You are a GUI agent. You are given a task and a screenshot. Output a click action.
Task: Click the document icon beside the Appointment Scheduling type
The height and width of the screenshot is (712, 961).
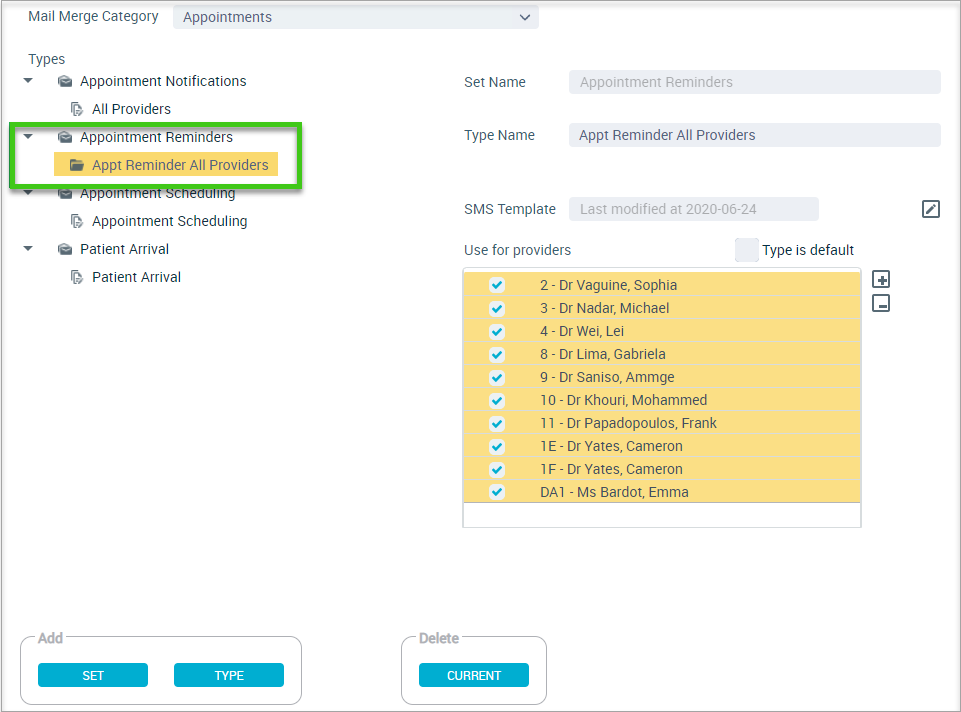coord(77,221)
